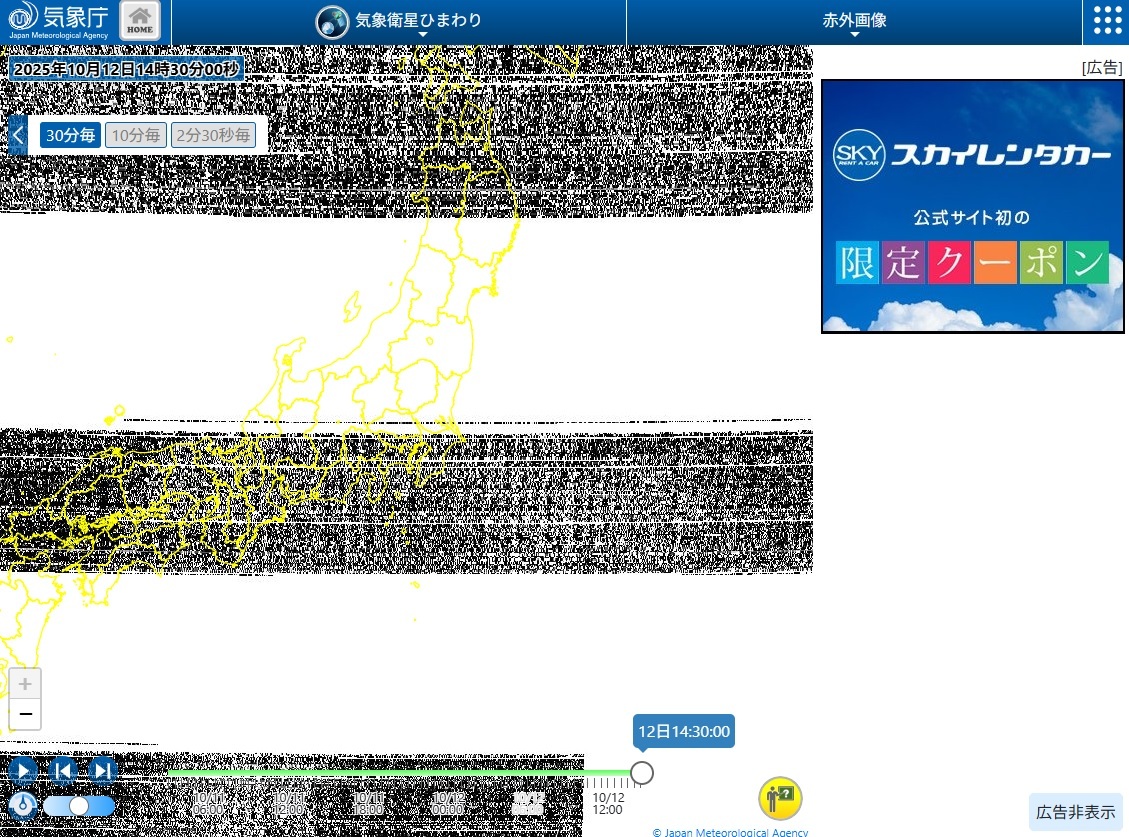Viewport: 1129px width, 837px height.
Task: Adjust the animation speed slider
Action: coord(78,805)
